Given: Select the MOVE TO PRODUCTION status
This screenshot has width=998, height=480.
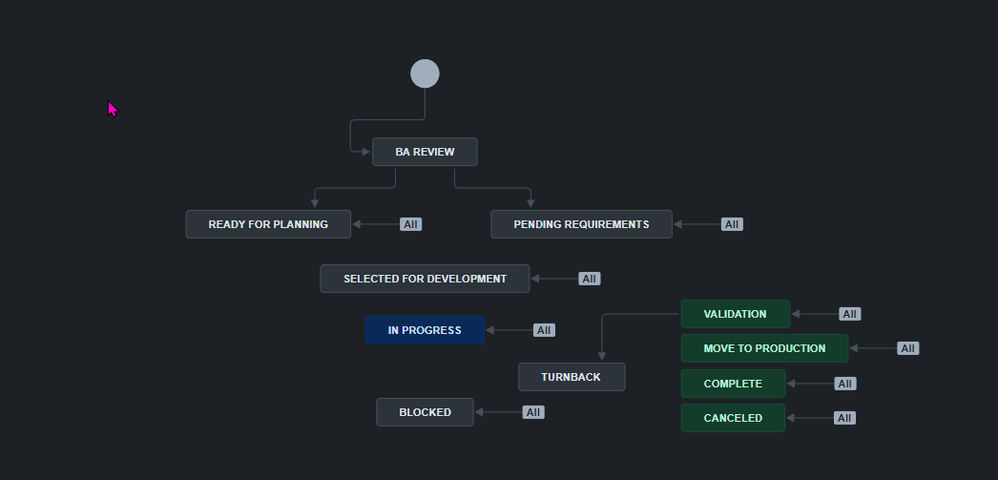Looking at the screenshot, I should (x=764, y=348).
